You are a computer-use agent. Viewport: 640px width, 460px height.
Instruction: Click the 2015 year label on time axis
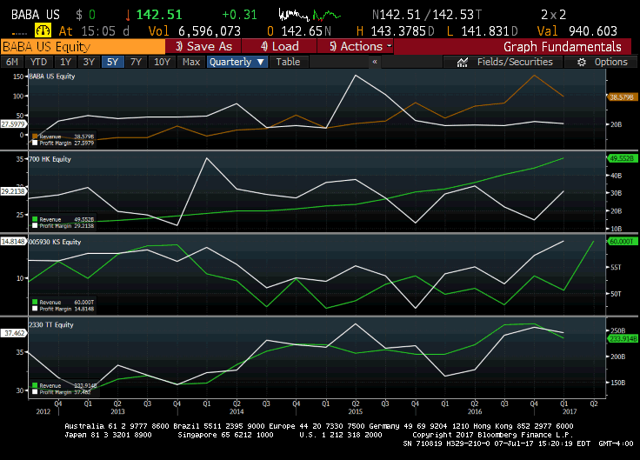pyautogui.click(x=356, y=412)
